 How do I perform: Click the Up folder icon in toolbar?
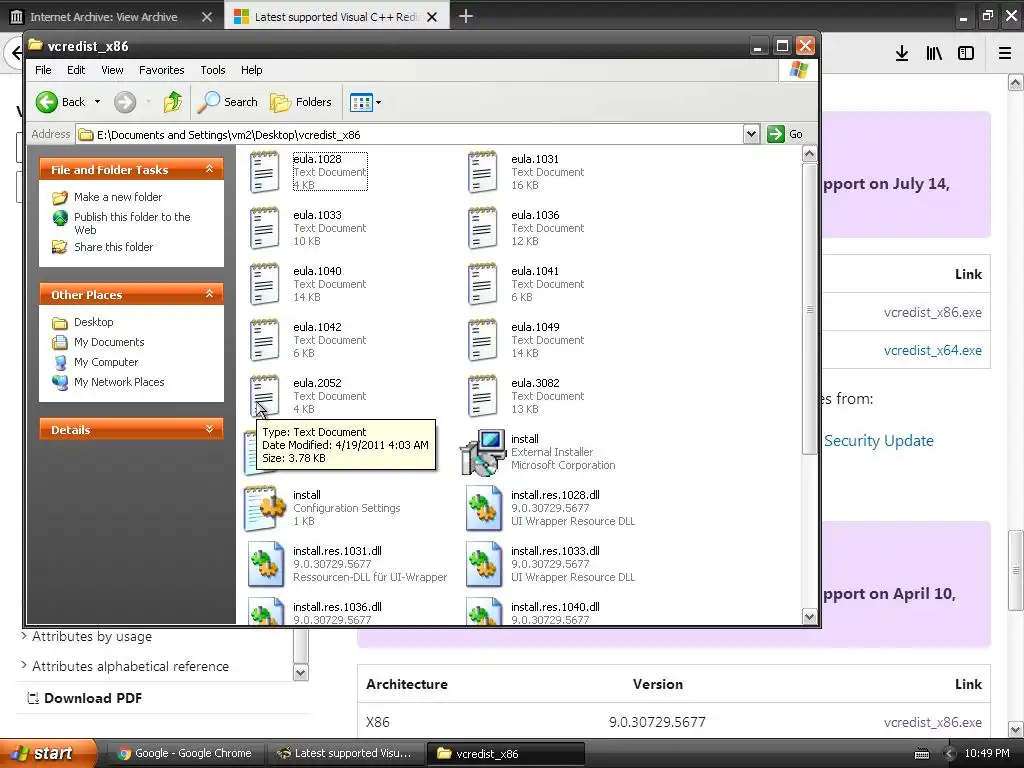(x=173, y=102)
